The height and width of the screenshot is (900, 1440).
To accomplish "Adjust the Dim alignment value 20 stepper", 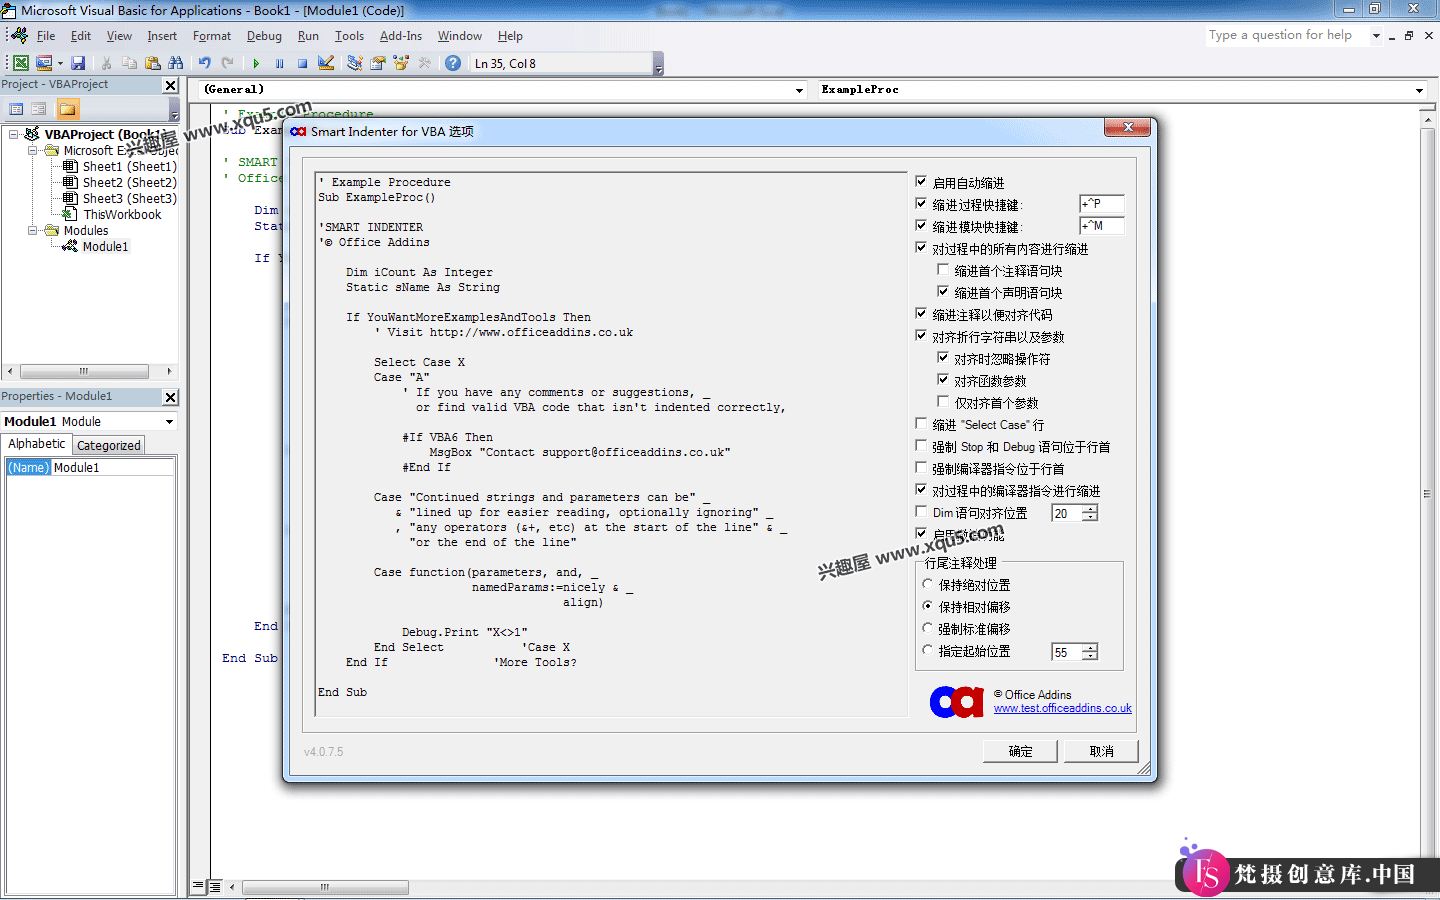I will point(1090,513).
